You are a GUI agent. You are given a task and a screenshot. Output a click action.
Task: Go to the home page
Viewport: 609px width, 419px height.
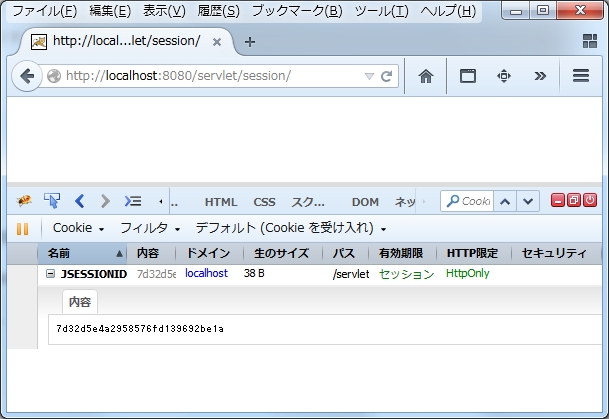coord(426,76)
